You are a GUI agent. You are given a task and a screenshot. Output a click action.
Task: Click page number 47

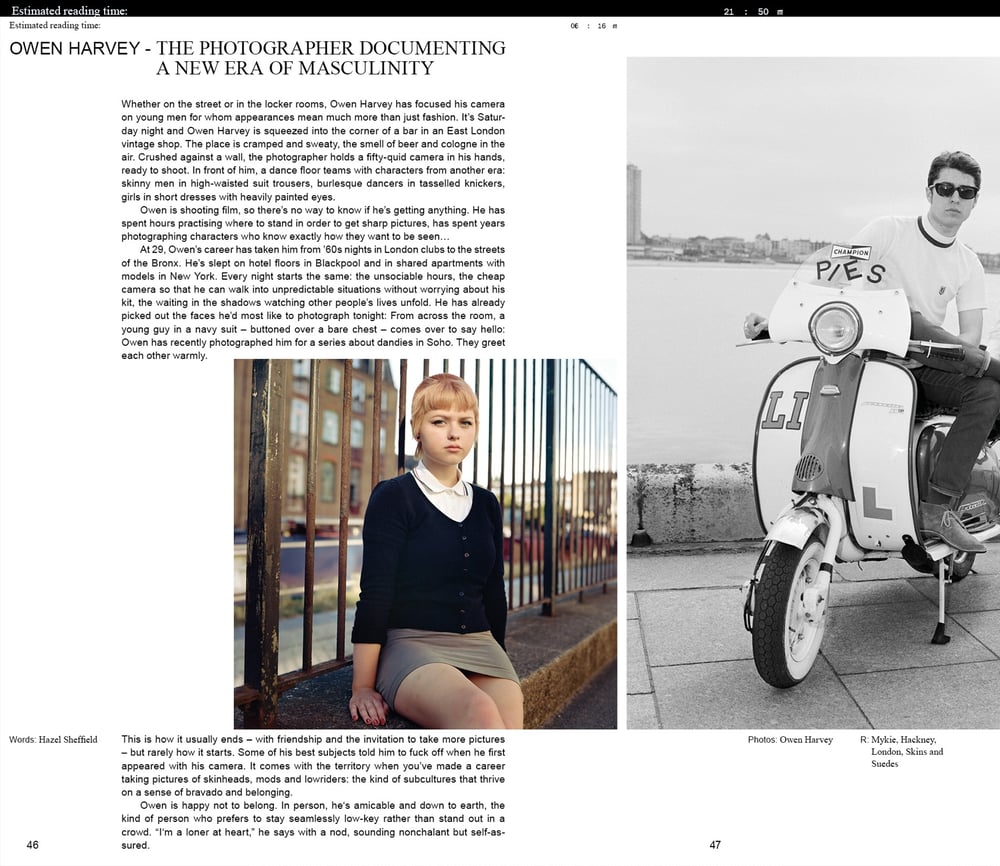point(715,845)
